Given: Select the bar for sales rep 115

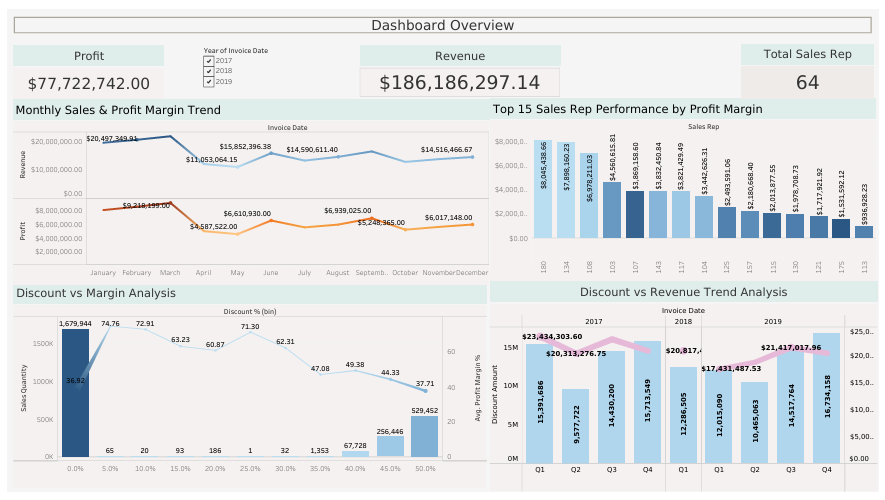Looking at the screenshot, I should click(772, 226).
